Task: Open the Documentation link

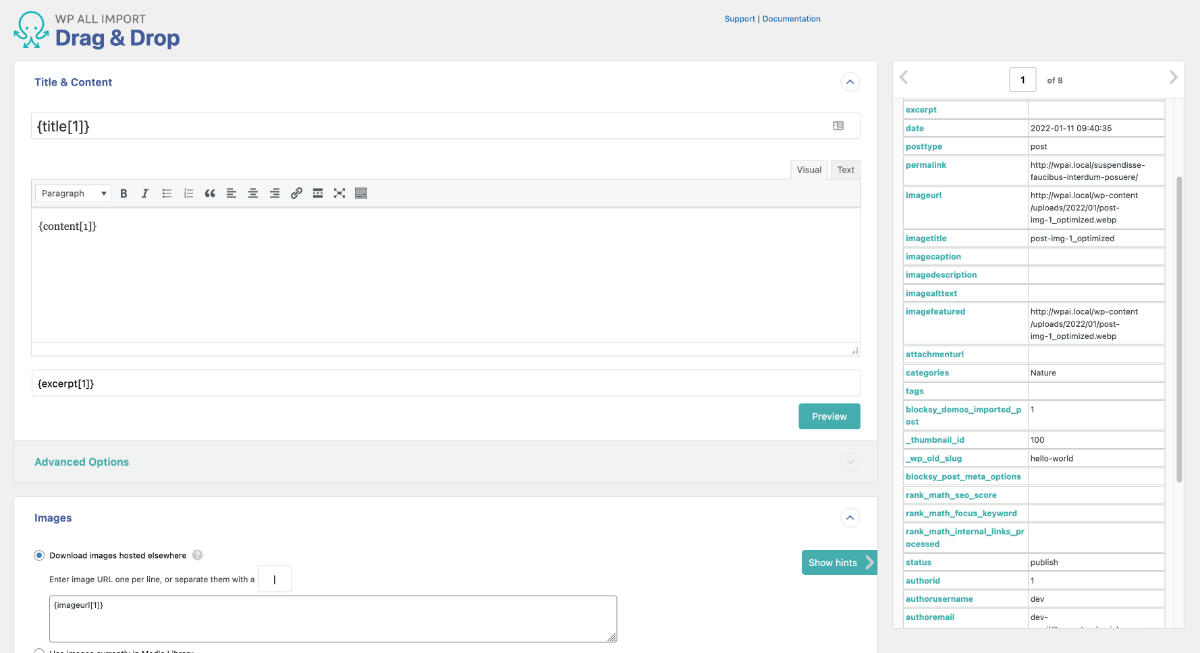Action: pyautogui.click(x=791, y=19)
